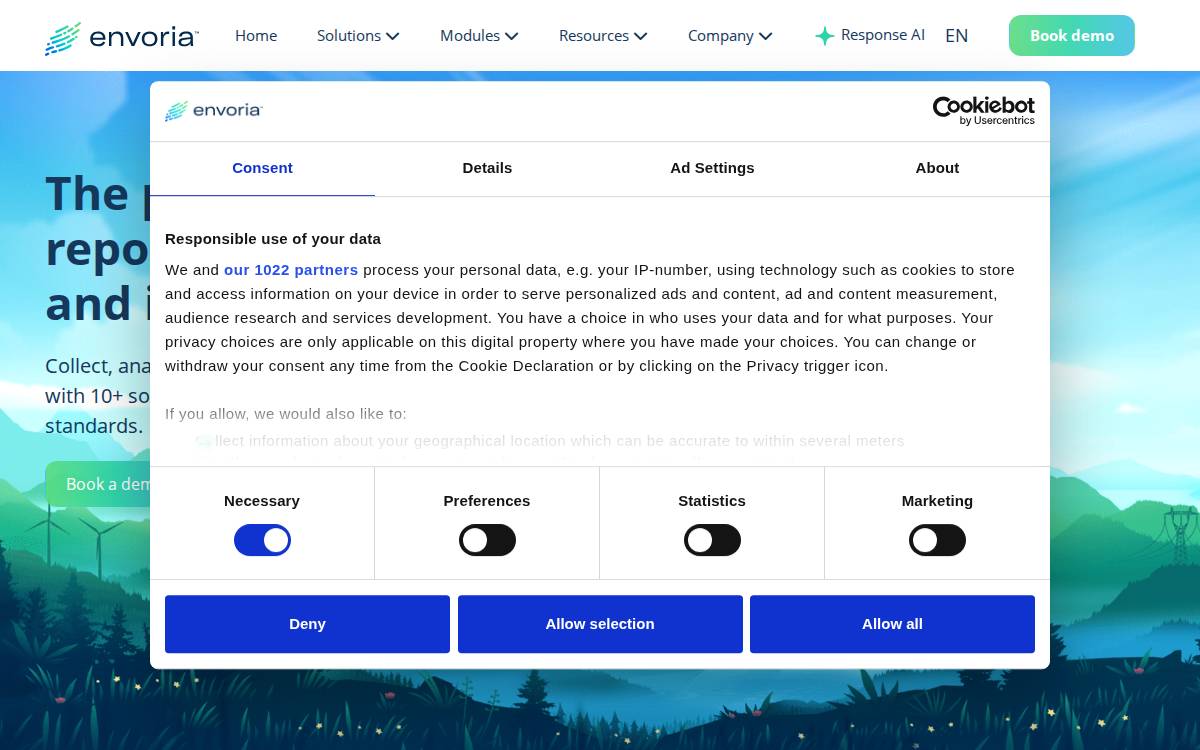Click the Book demo header button
This screenshot has width=1200, height=750.
click(x=1072, y=36)
